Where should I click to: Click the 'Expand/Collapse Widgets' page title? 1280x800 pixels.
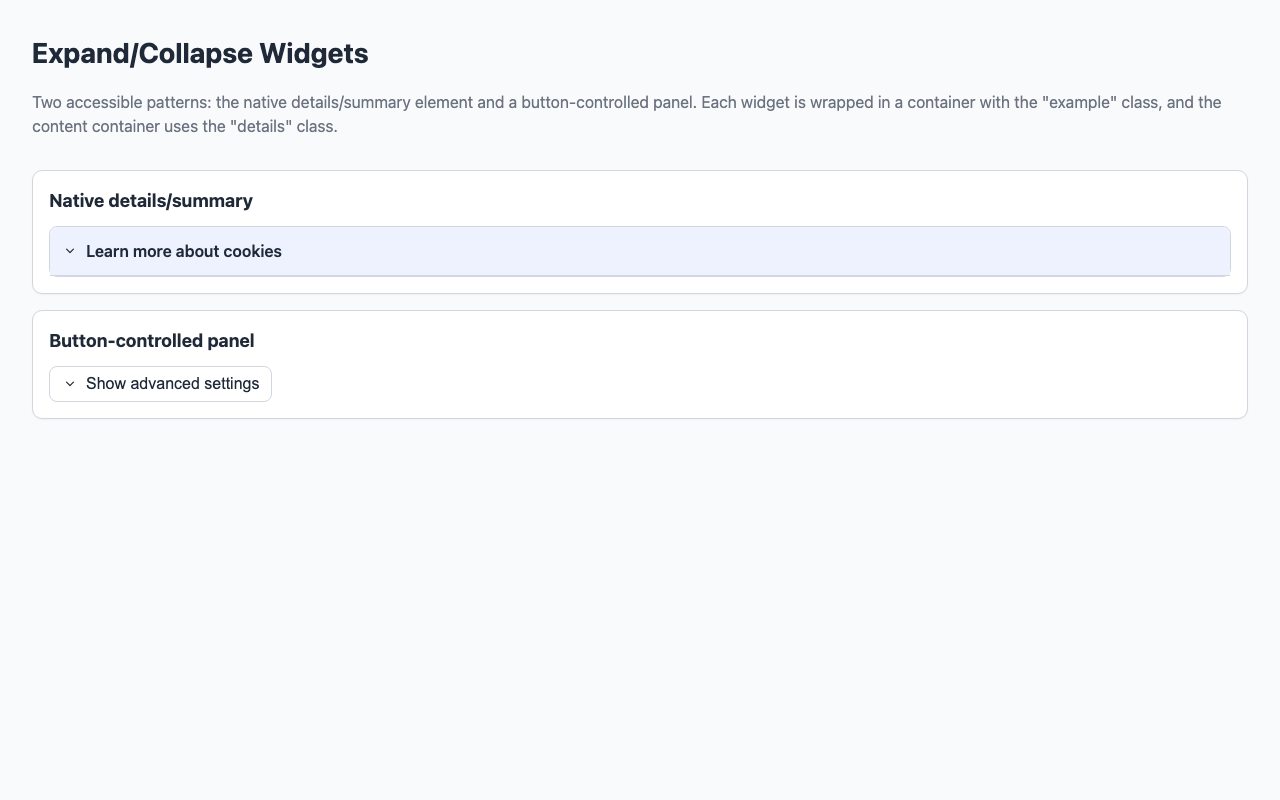200,53
